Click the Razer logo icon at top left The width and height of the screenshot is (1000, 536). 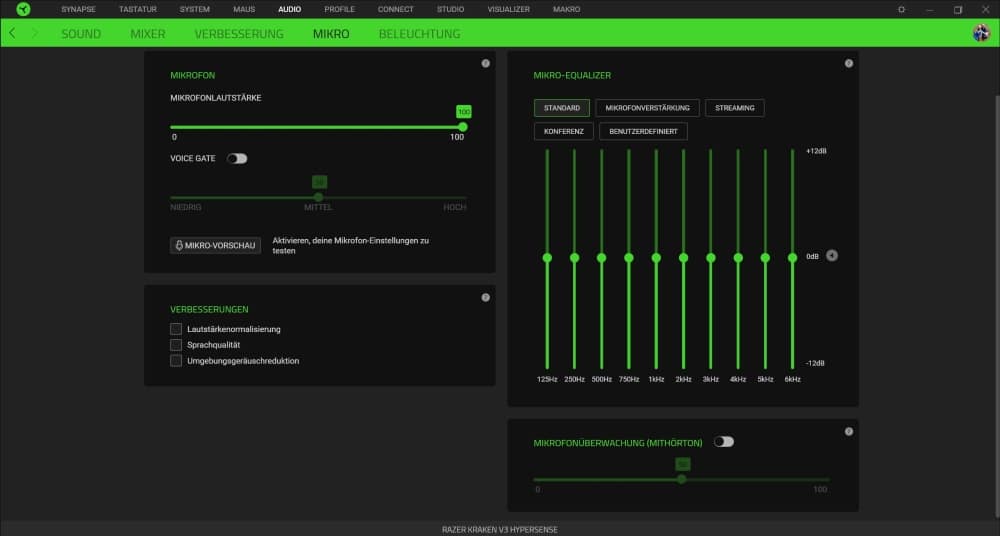coord(23,9)
